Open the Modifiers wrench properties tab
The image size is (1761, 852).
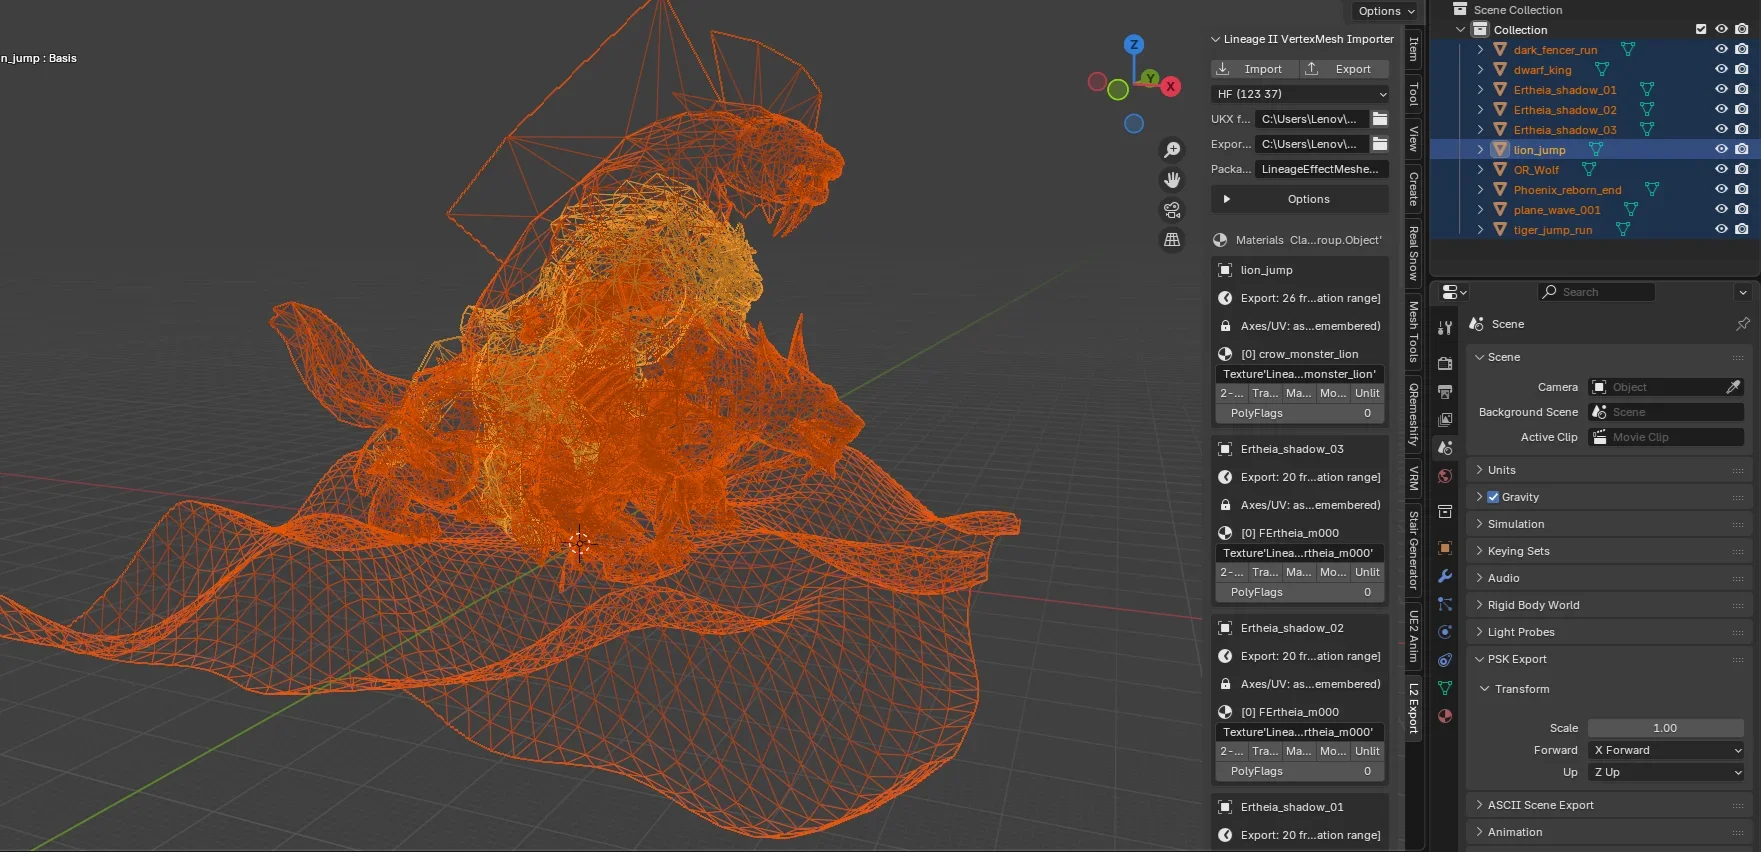1445,576
